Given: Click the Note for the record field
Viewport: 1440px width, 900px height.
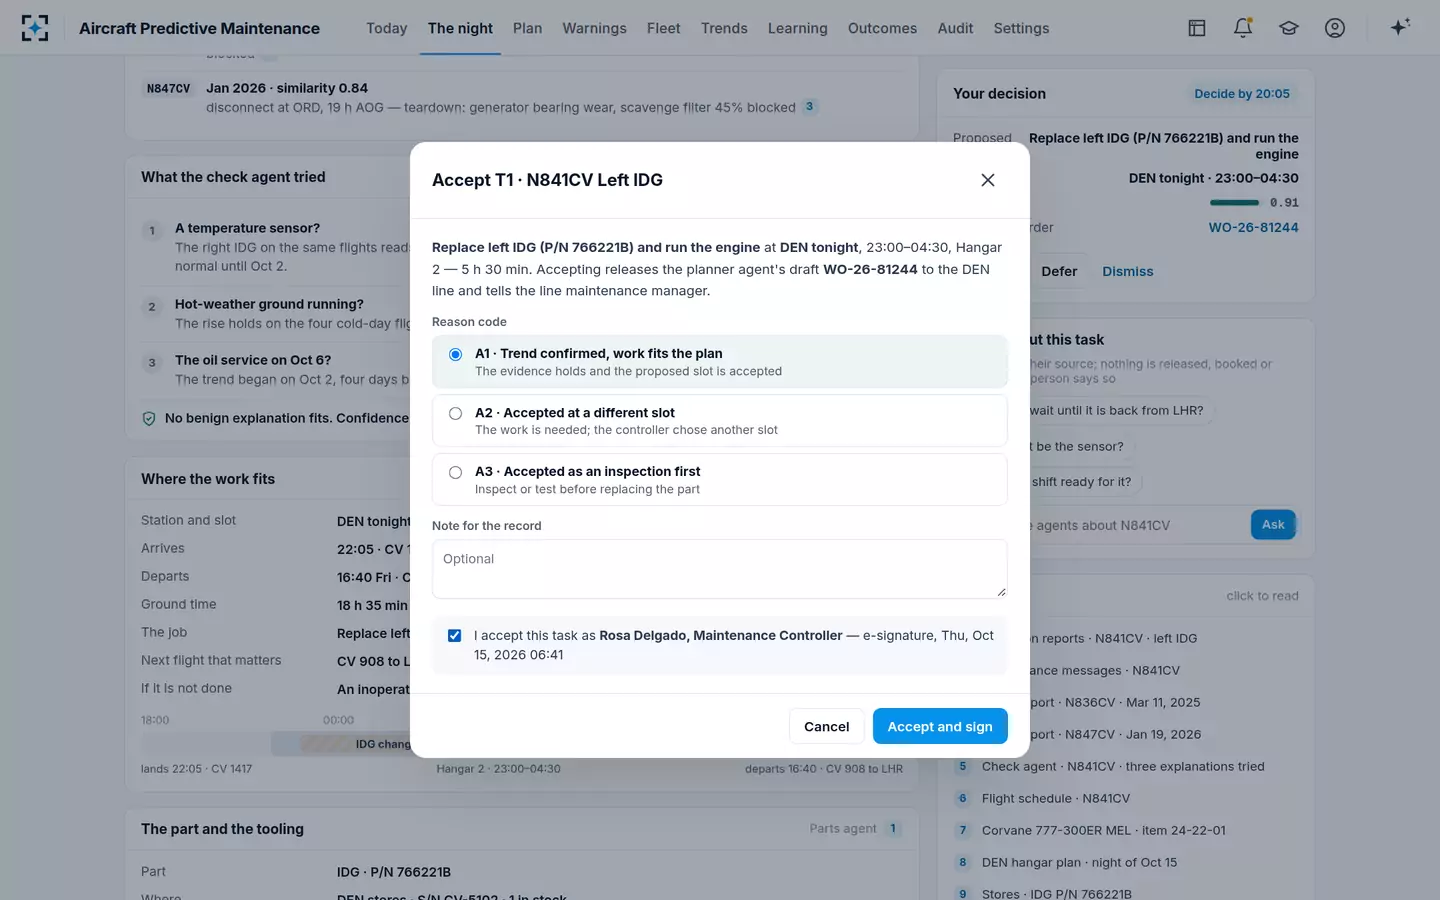Looking at the screenshot, I should click(720, 569).
